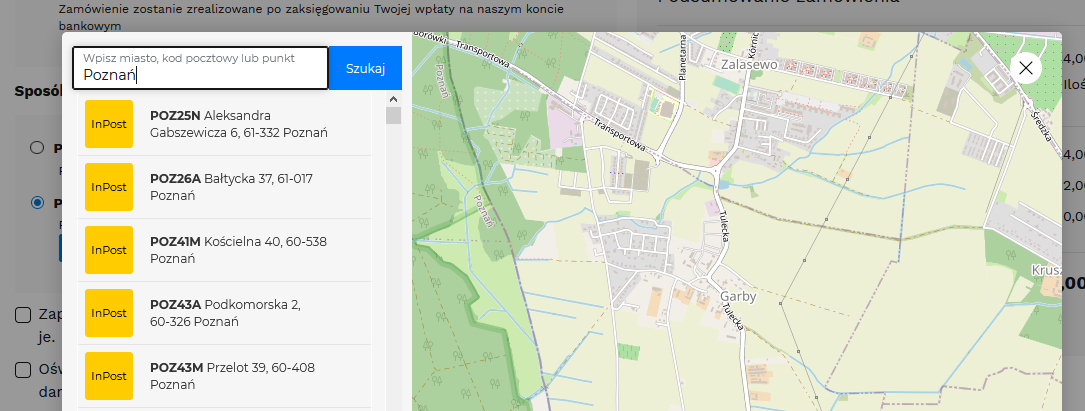This screenshot has height=411, width=1085.
Task: Click the list scrollbar up arrow
Action: (x=393, y=99)
